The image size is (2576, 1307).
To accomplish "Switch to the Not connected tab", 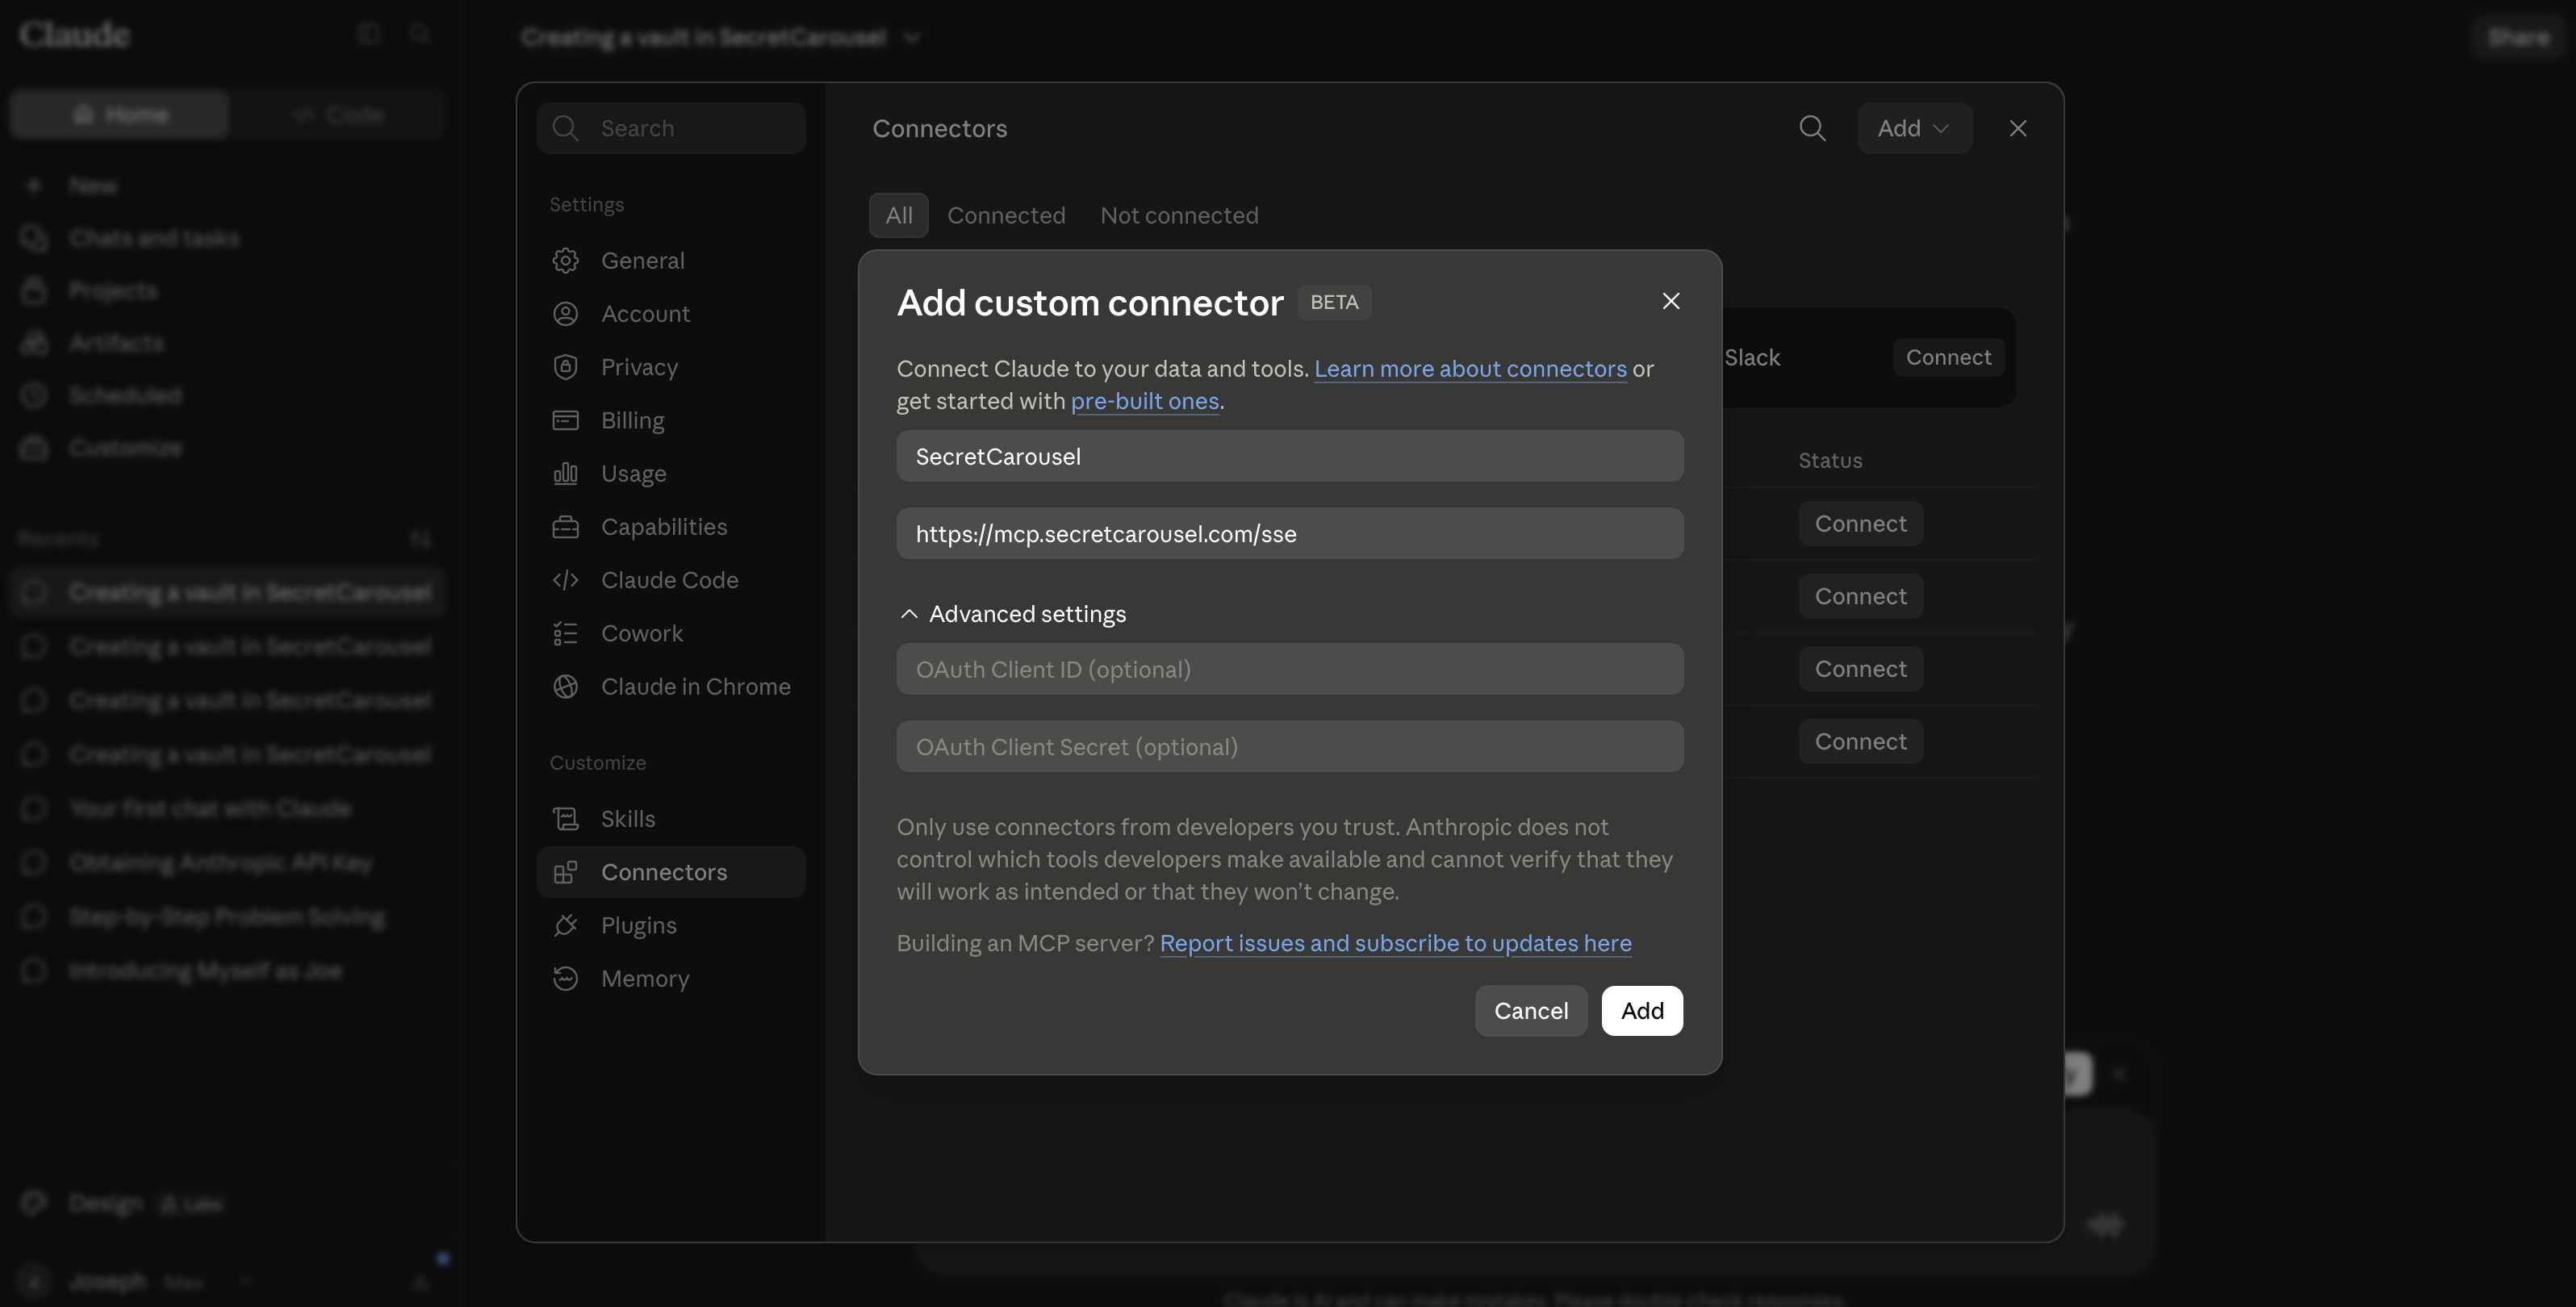I will pyautogui.click(x=1179, y=216).
